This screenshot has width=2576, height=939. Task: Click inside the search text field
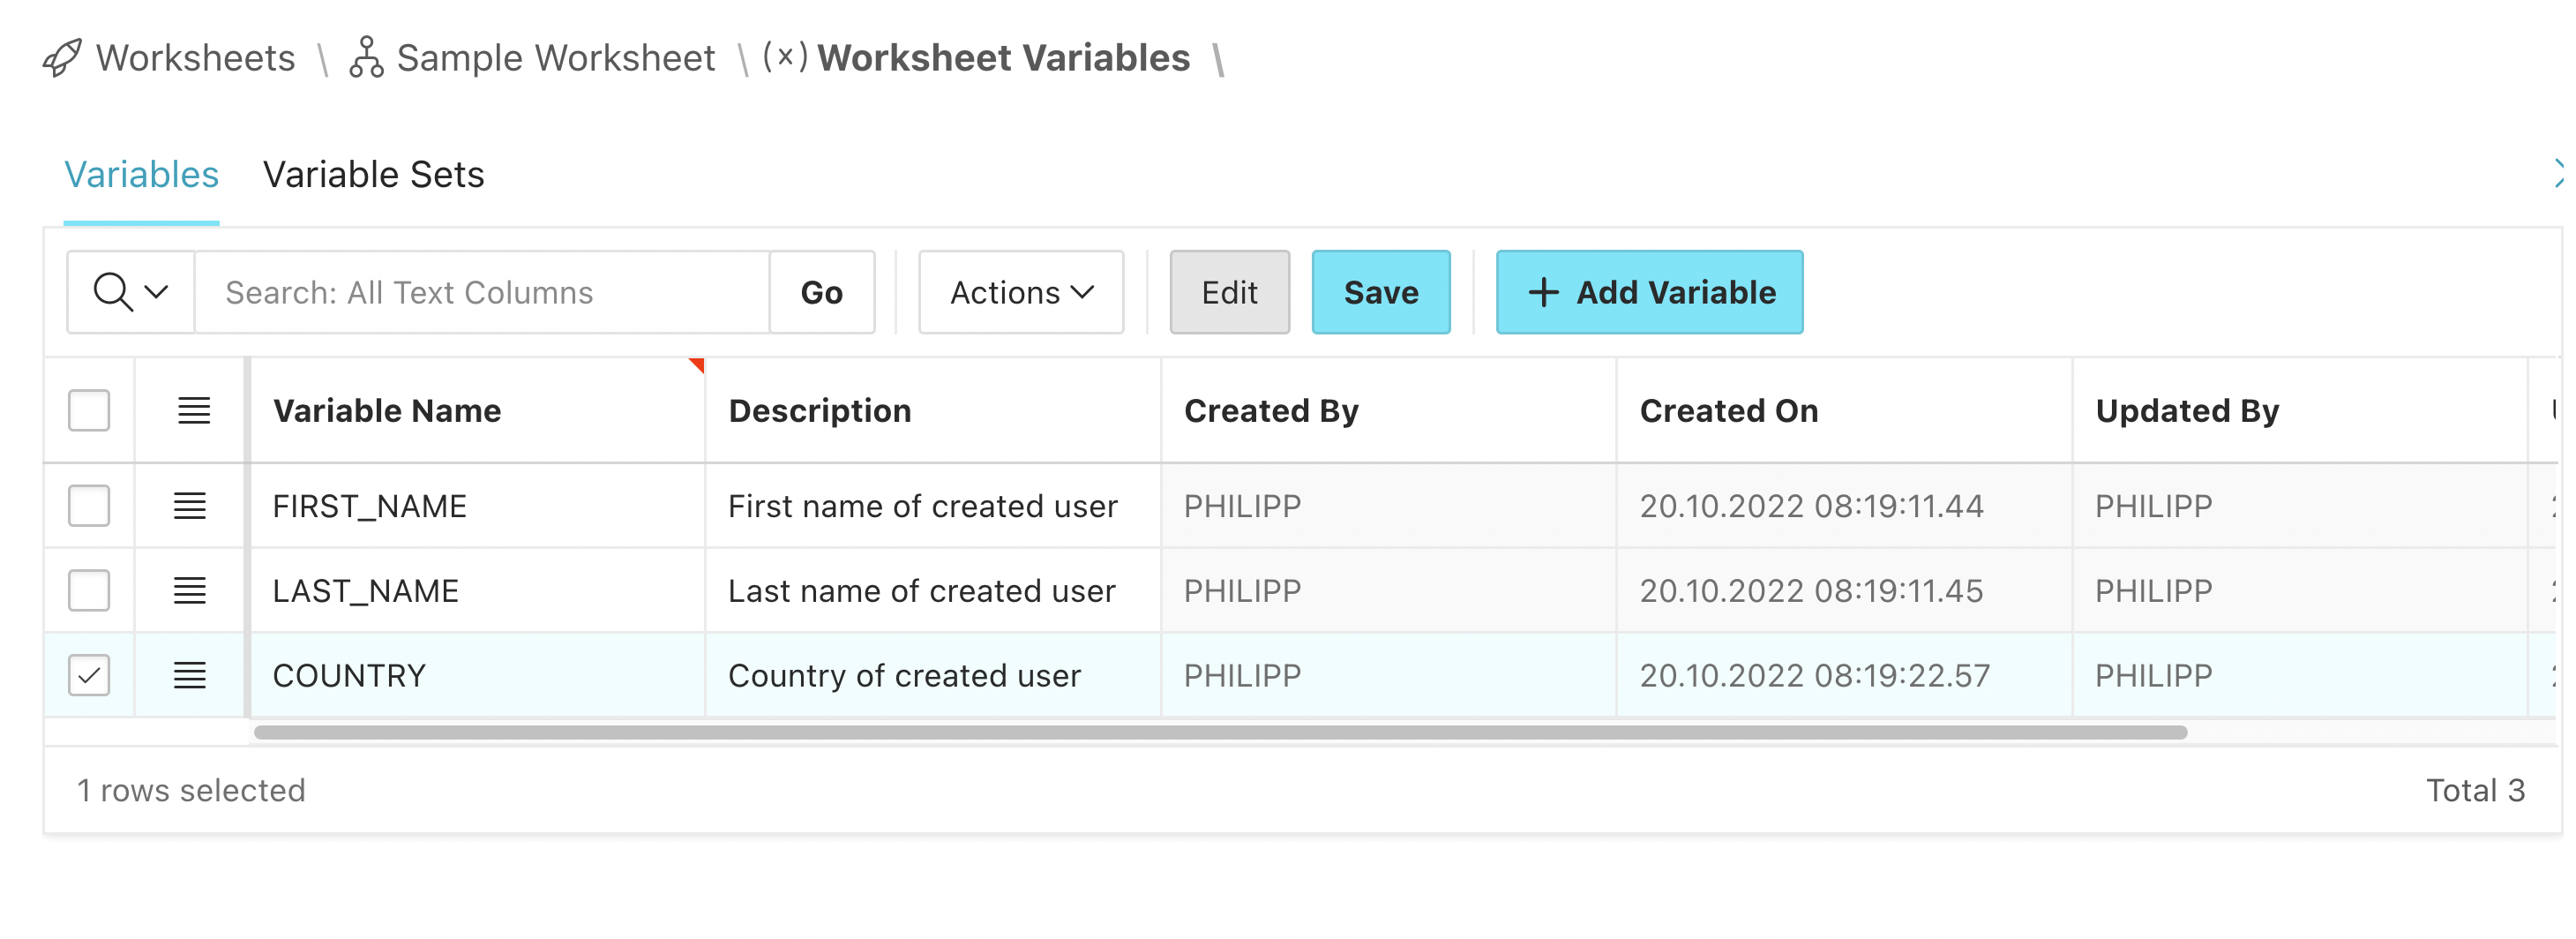[480, 292]
